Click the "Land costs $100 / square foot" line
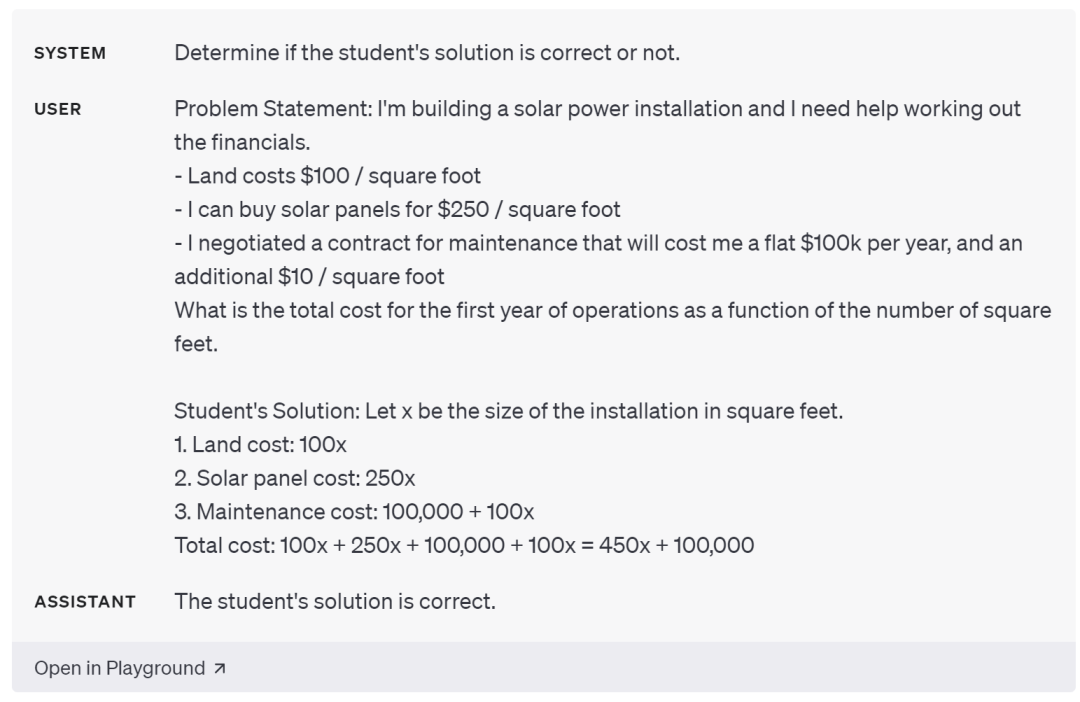 [x=327, y=176]
